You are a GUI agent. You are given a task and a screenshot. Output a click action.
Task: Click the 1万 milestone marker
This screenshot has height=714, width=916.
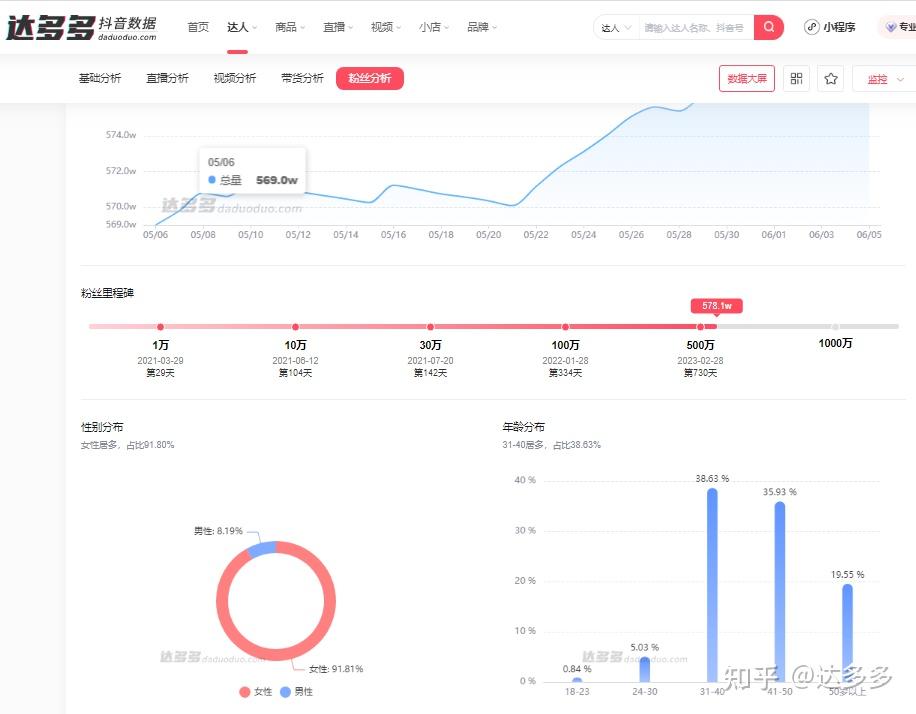[160, 327]
